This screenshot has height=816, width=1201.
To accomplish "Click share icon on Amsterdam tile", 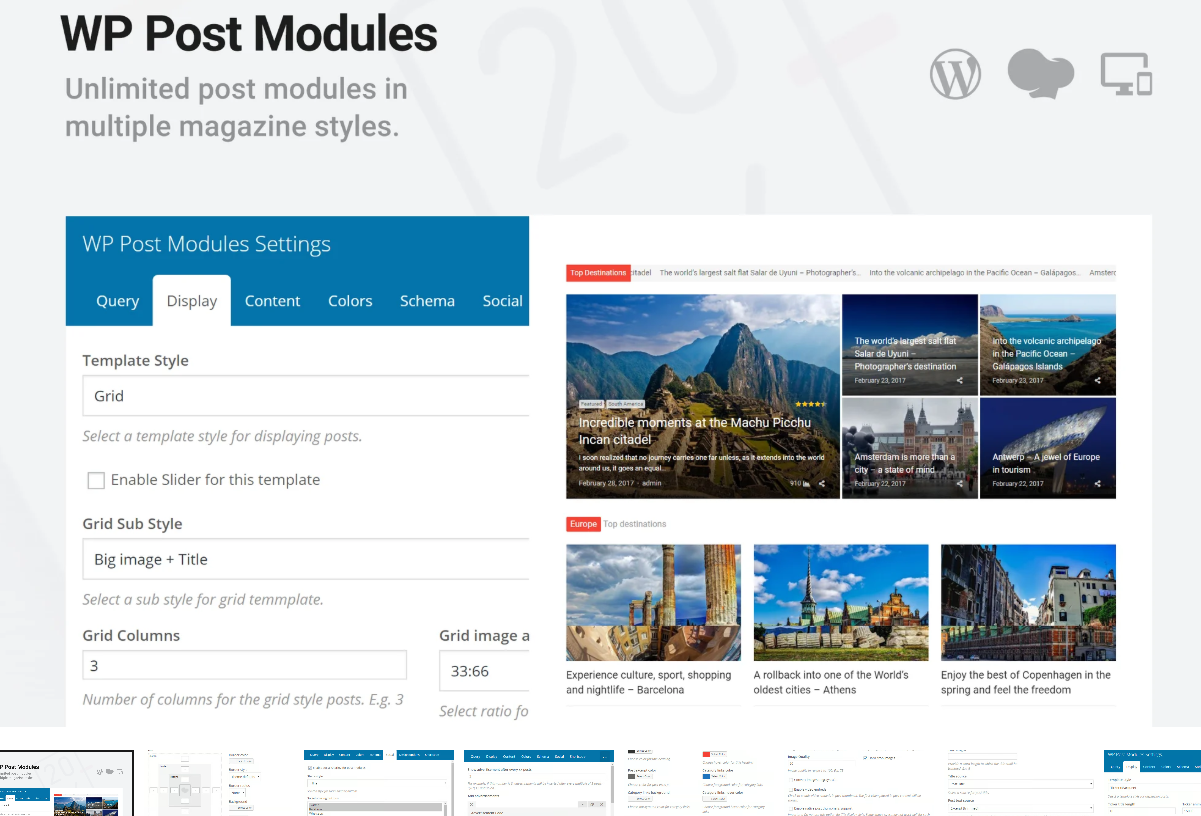I will 960,484.
